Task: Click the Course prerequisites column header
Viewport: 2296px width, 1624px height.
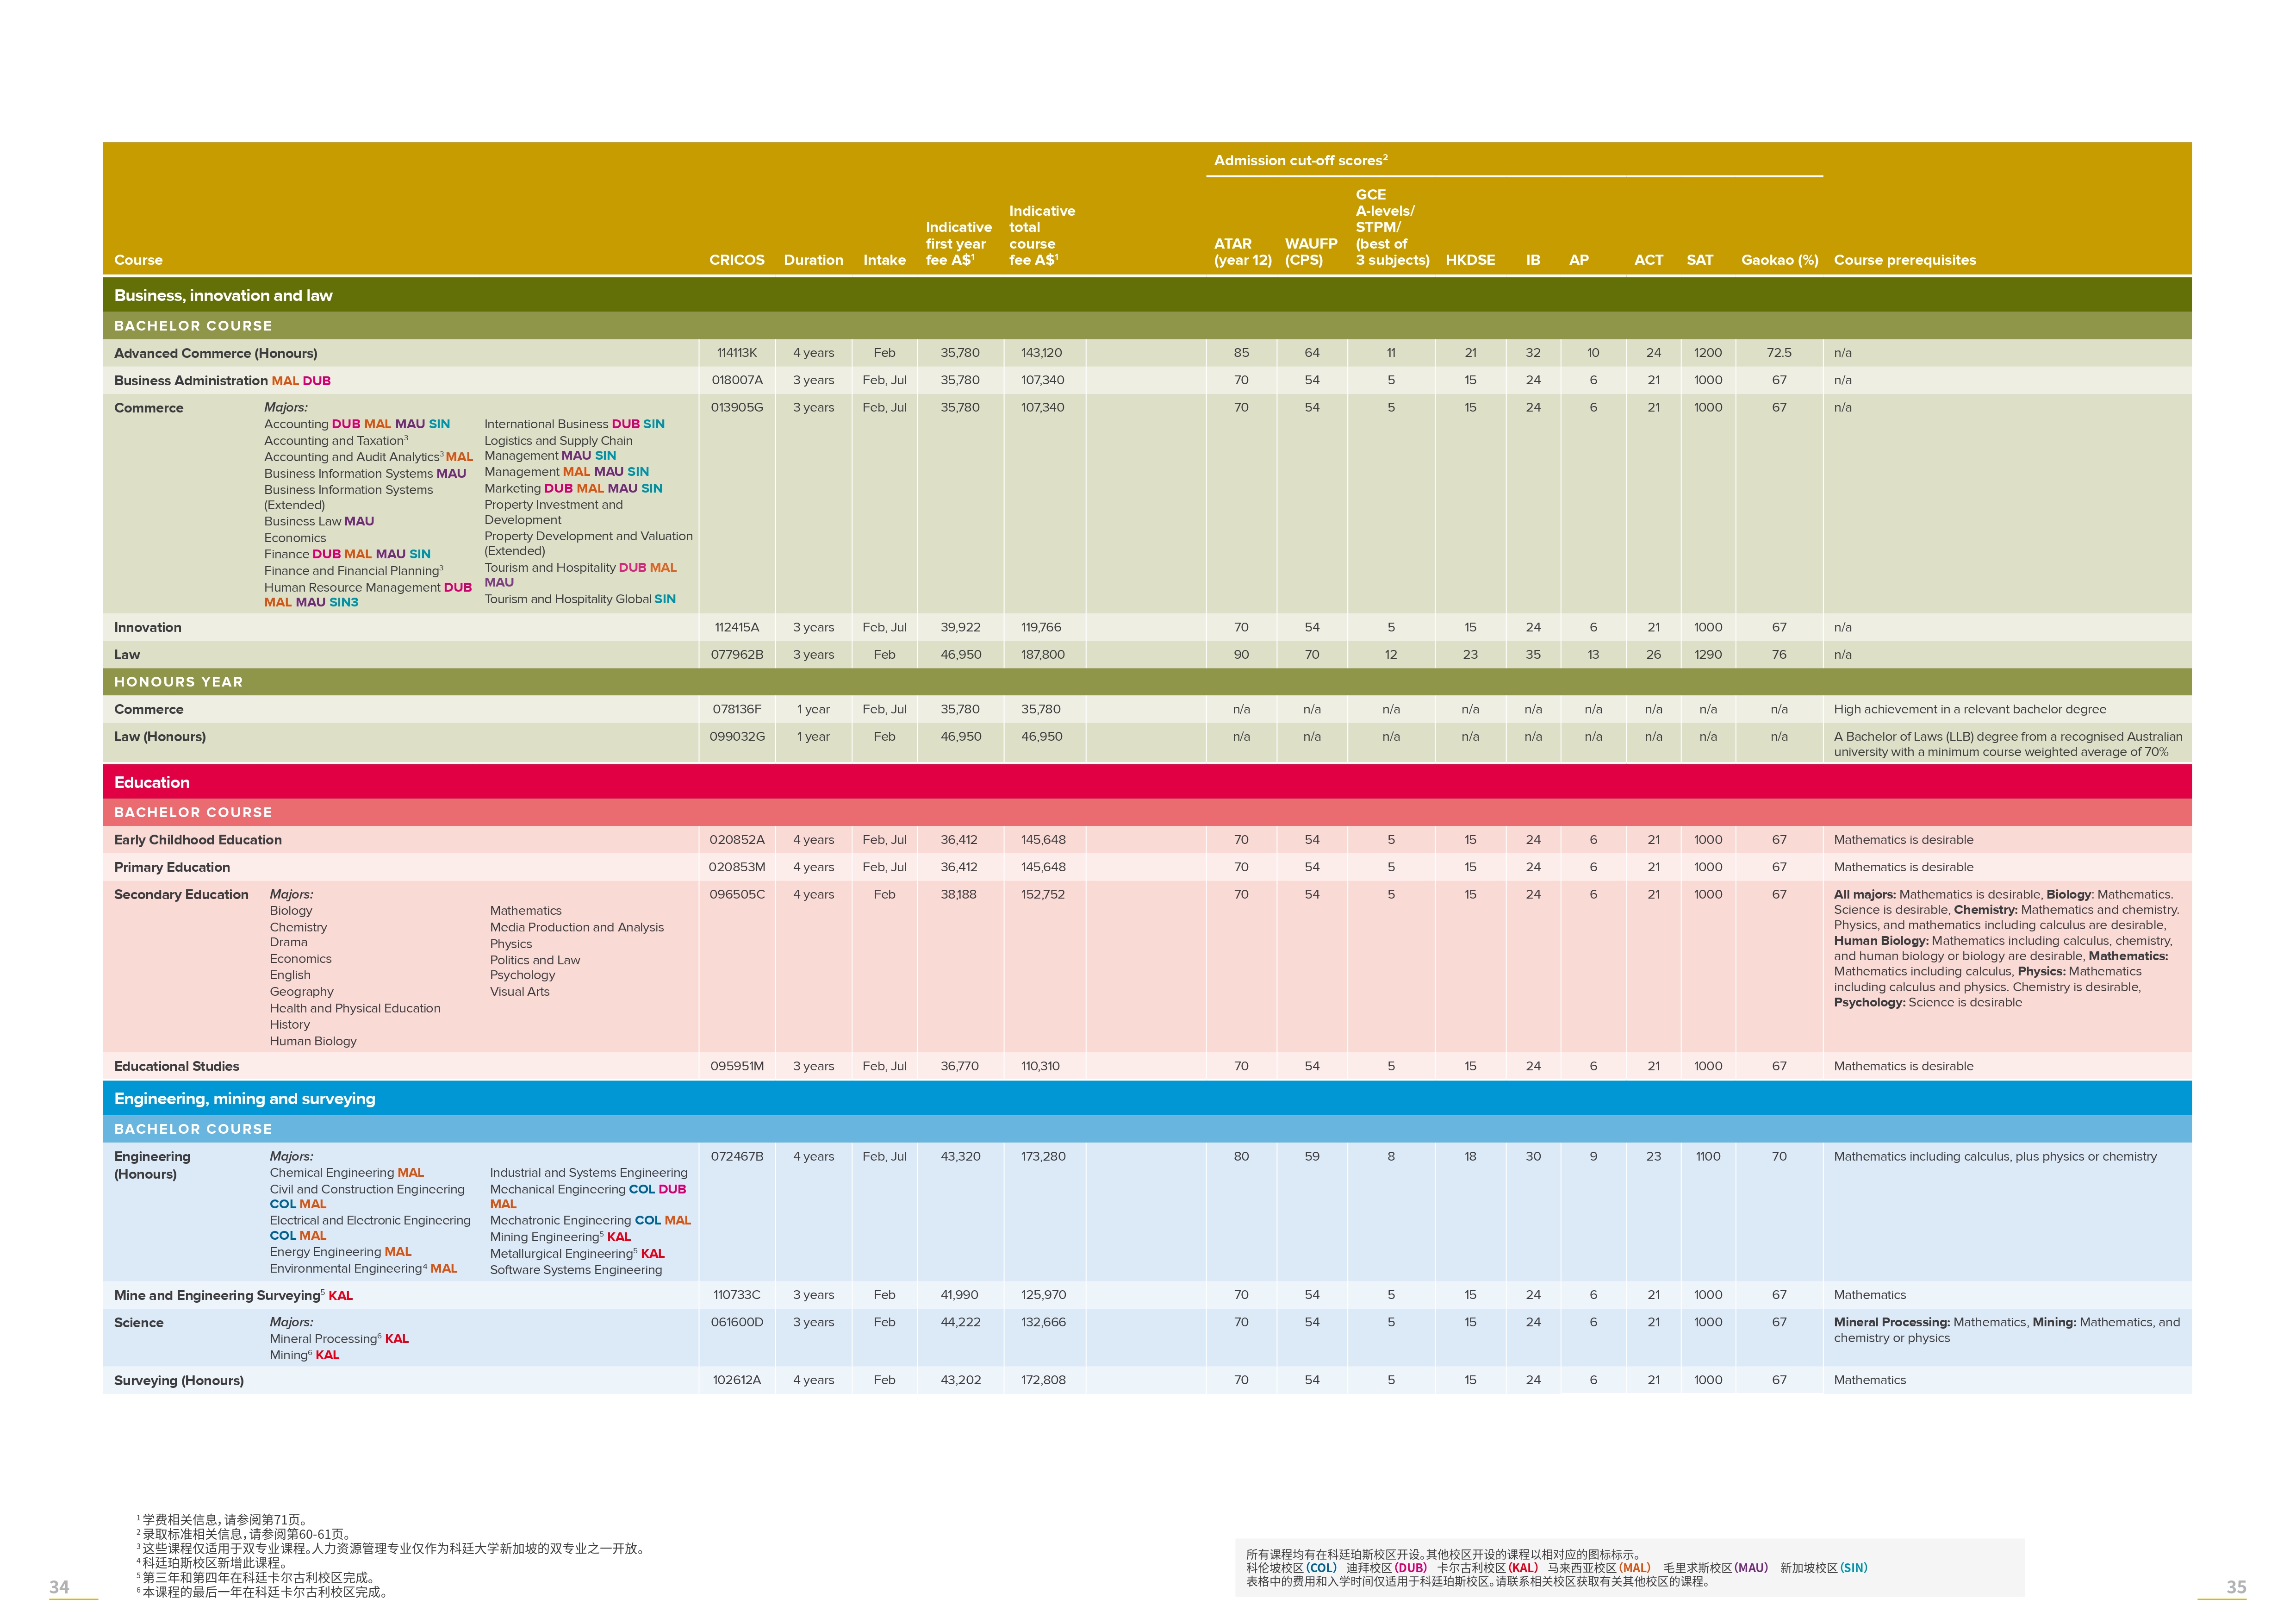Action: 1904,260
